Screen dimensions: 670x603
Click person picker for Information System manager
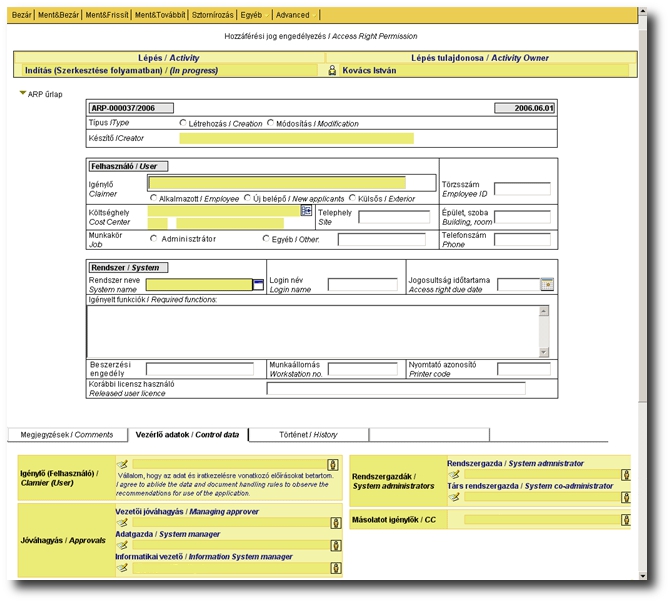(x=336, y=568)
